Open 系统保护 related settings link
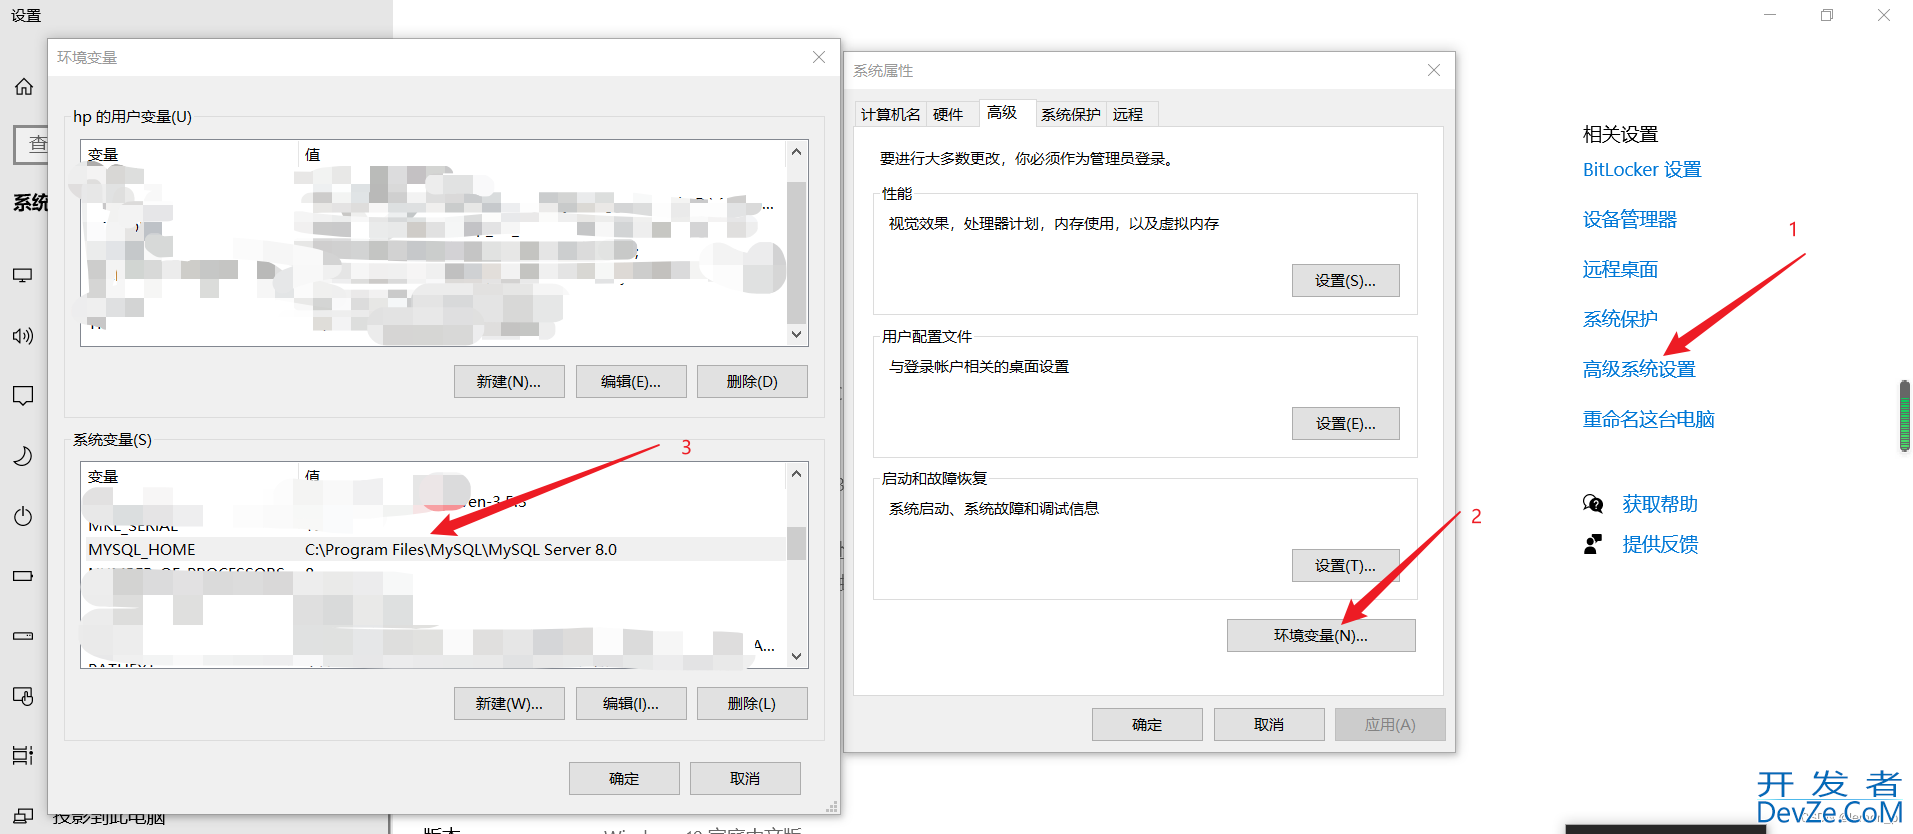 [x=1620, y=320]
